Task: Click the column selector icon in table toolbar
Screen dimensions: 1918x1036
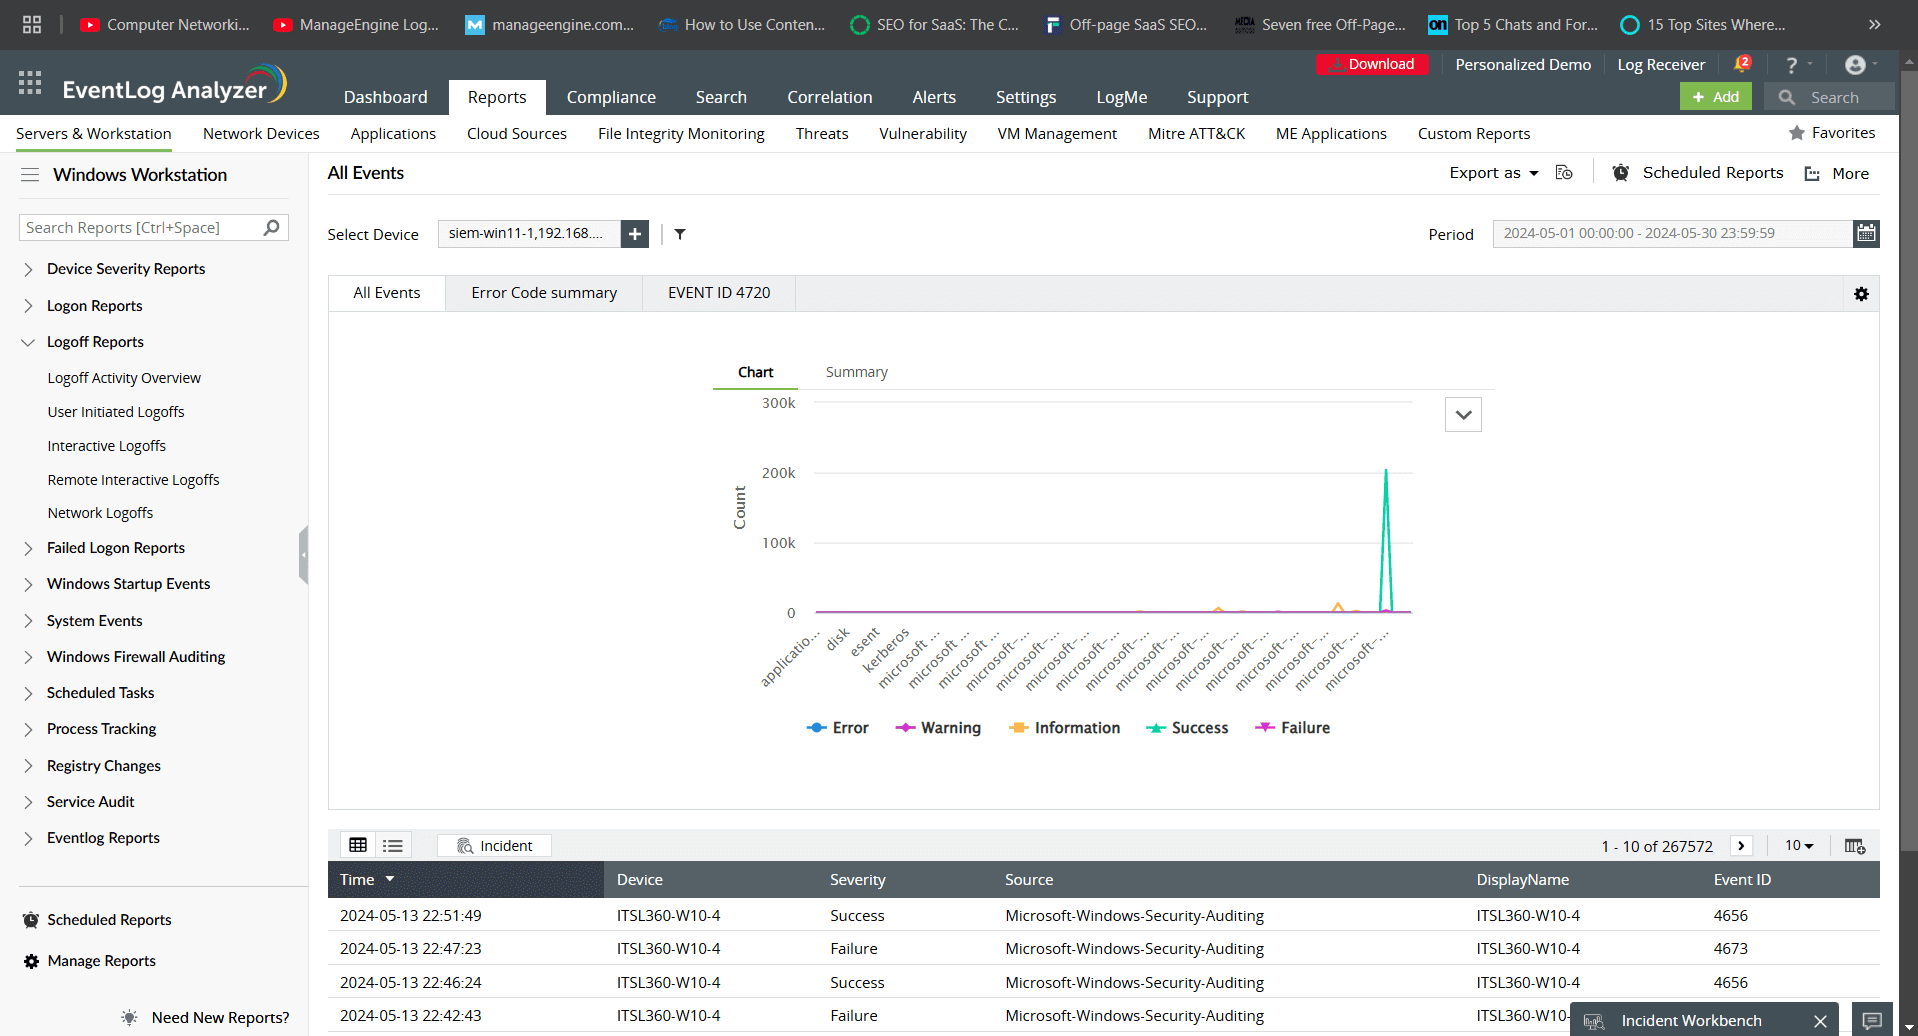Action: click(x=1854, y=846)
